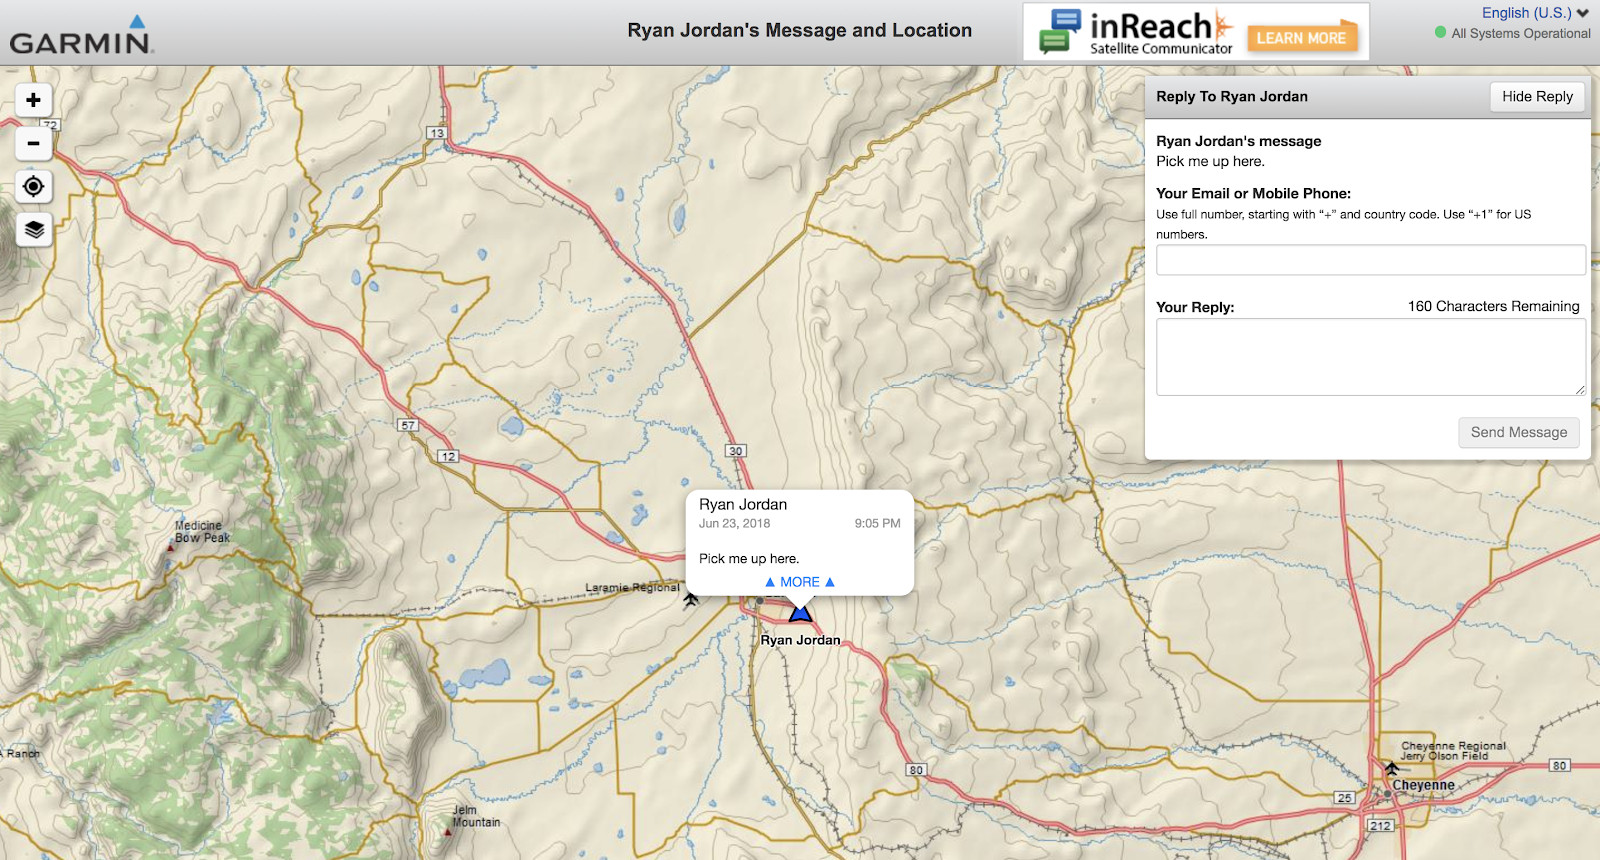This screenshot has width=1600, height=860.
Task: Click the Cheyenne Regional airport icon
Action: tap(1391, 769)
